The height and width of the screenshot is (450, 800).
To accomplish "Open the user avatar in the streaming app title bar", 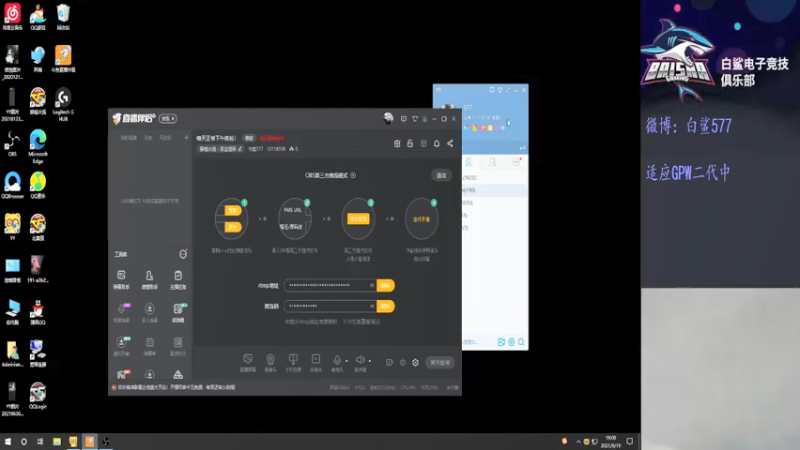I will pos(388,118).
